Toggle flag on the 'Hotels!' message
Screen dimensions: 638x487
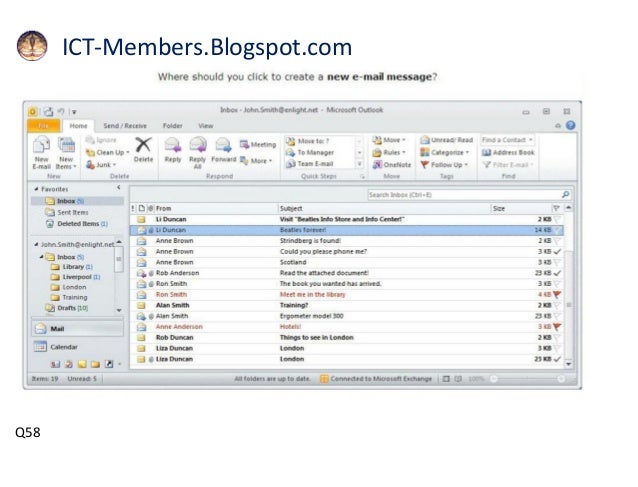tap(557, 326)
